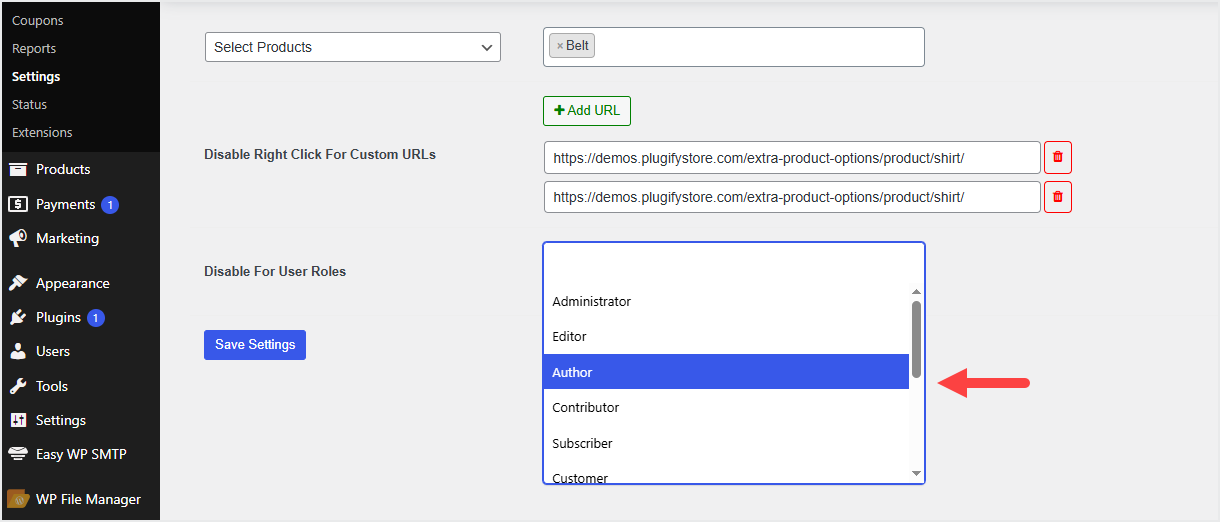
Task: Delete the first custom URL row
Action: [x=1058, y=158]
